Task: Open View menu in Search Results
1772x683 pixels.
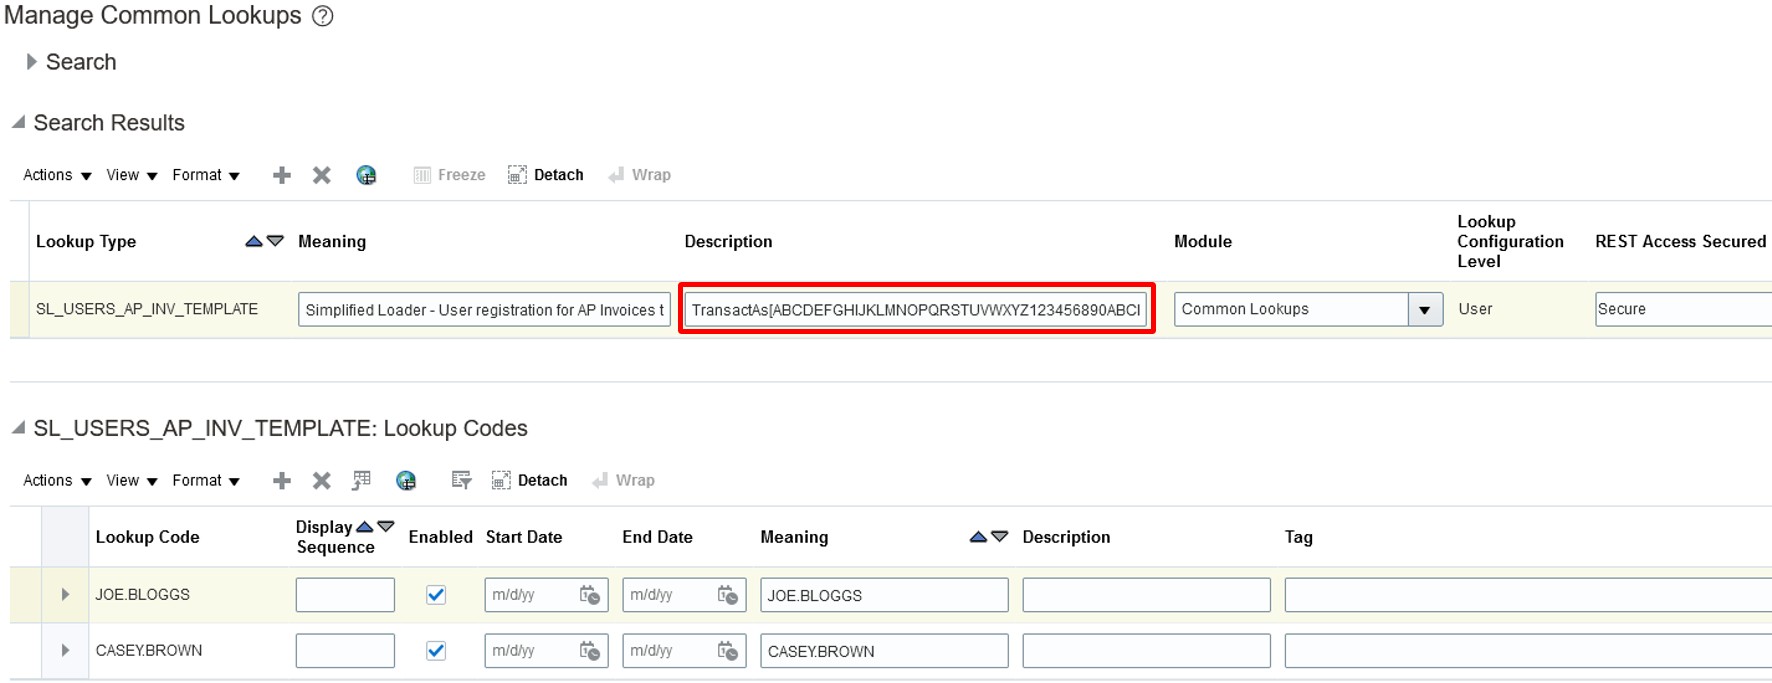Action: coord(132,175)
